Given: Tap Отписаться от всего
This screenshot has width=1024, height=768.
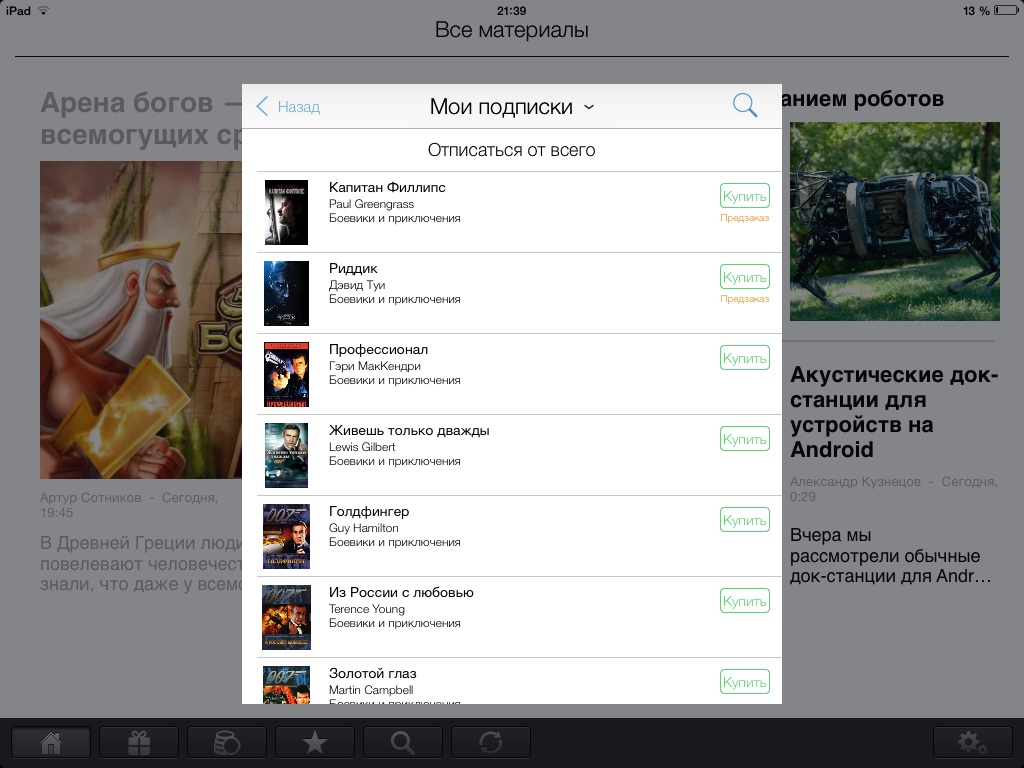Looking at the screenshot, I should [511, 150].
